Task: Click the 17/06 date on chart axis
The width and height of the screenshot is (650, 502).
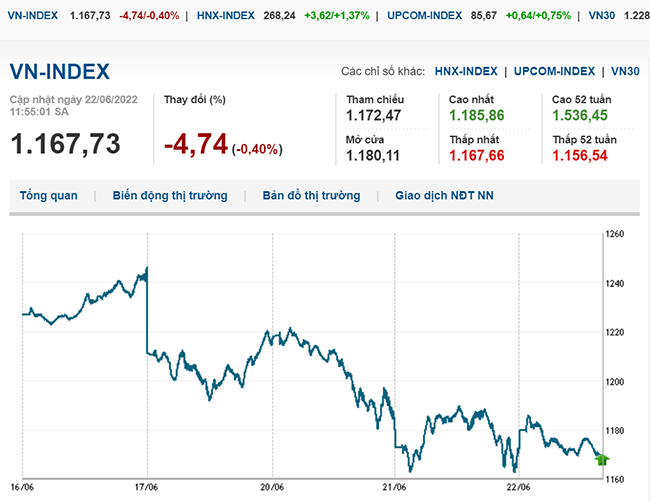Action: [x=147, y=487]
